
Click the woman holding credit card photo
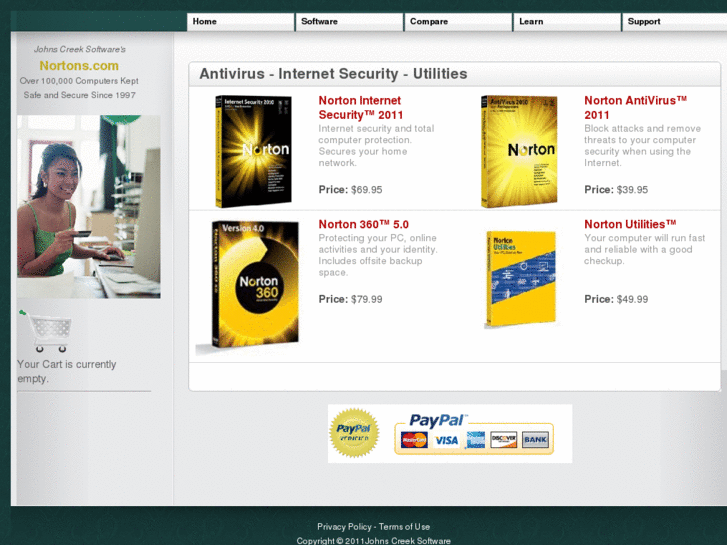(x=89, y=207)
